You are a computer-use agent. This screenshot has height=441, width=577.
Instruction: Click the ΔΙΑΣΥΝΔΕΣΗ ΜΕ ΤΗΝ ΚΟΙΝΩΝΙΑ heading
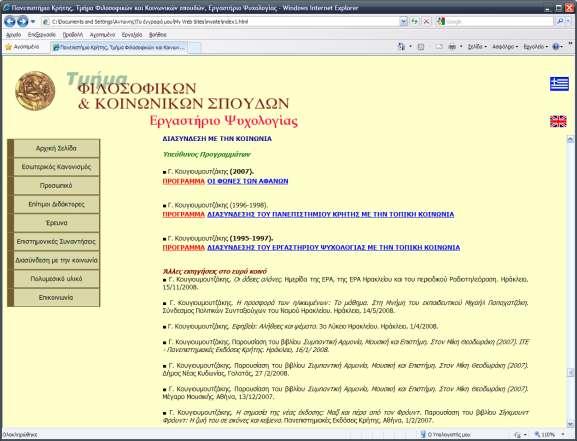(217, 139)
